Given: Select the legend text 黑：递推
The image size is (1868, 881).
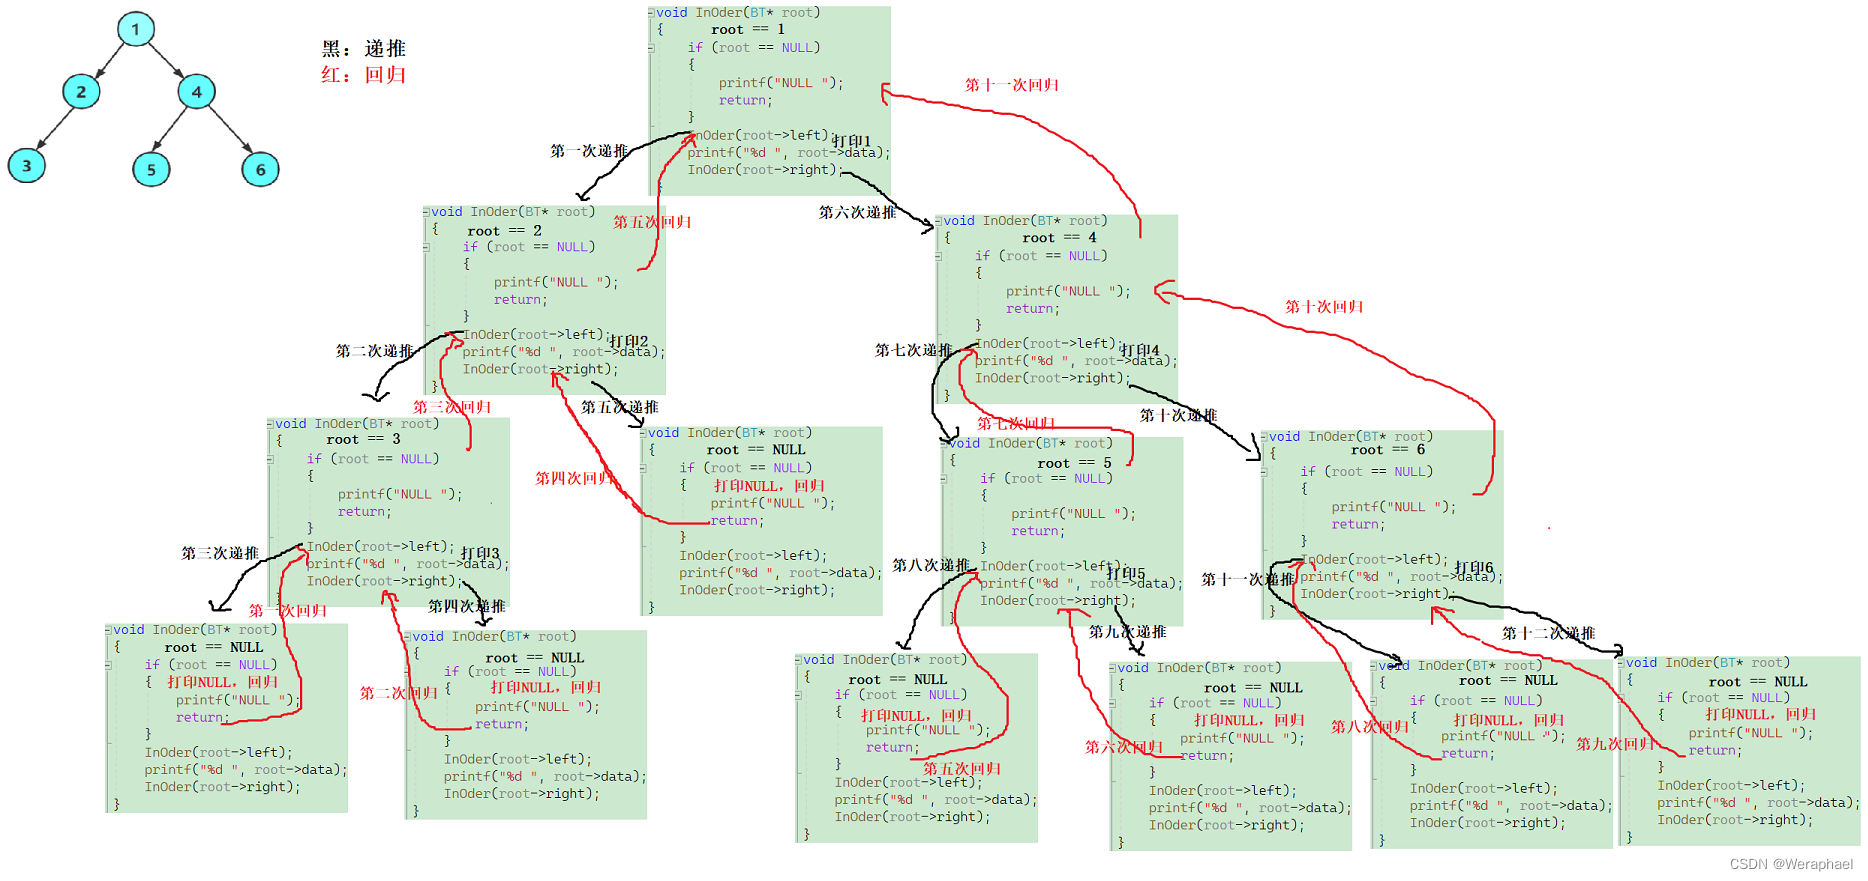Looking at the screenshot, I should pyautogui.click(x=364, y=48).
